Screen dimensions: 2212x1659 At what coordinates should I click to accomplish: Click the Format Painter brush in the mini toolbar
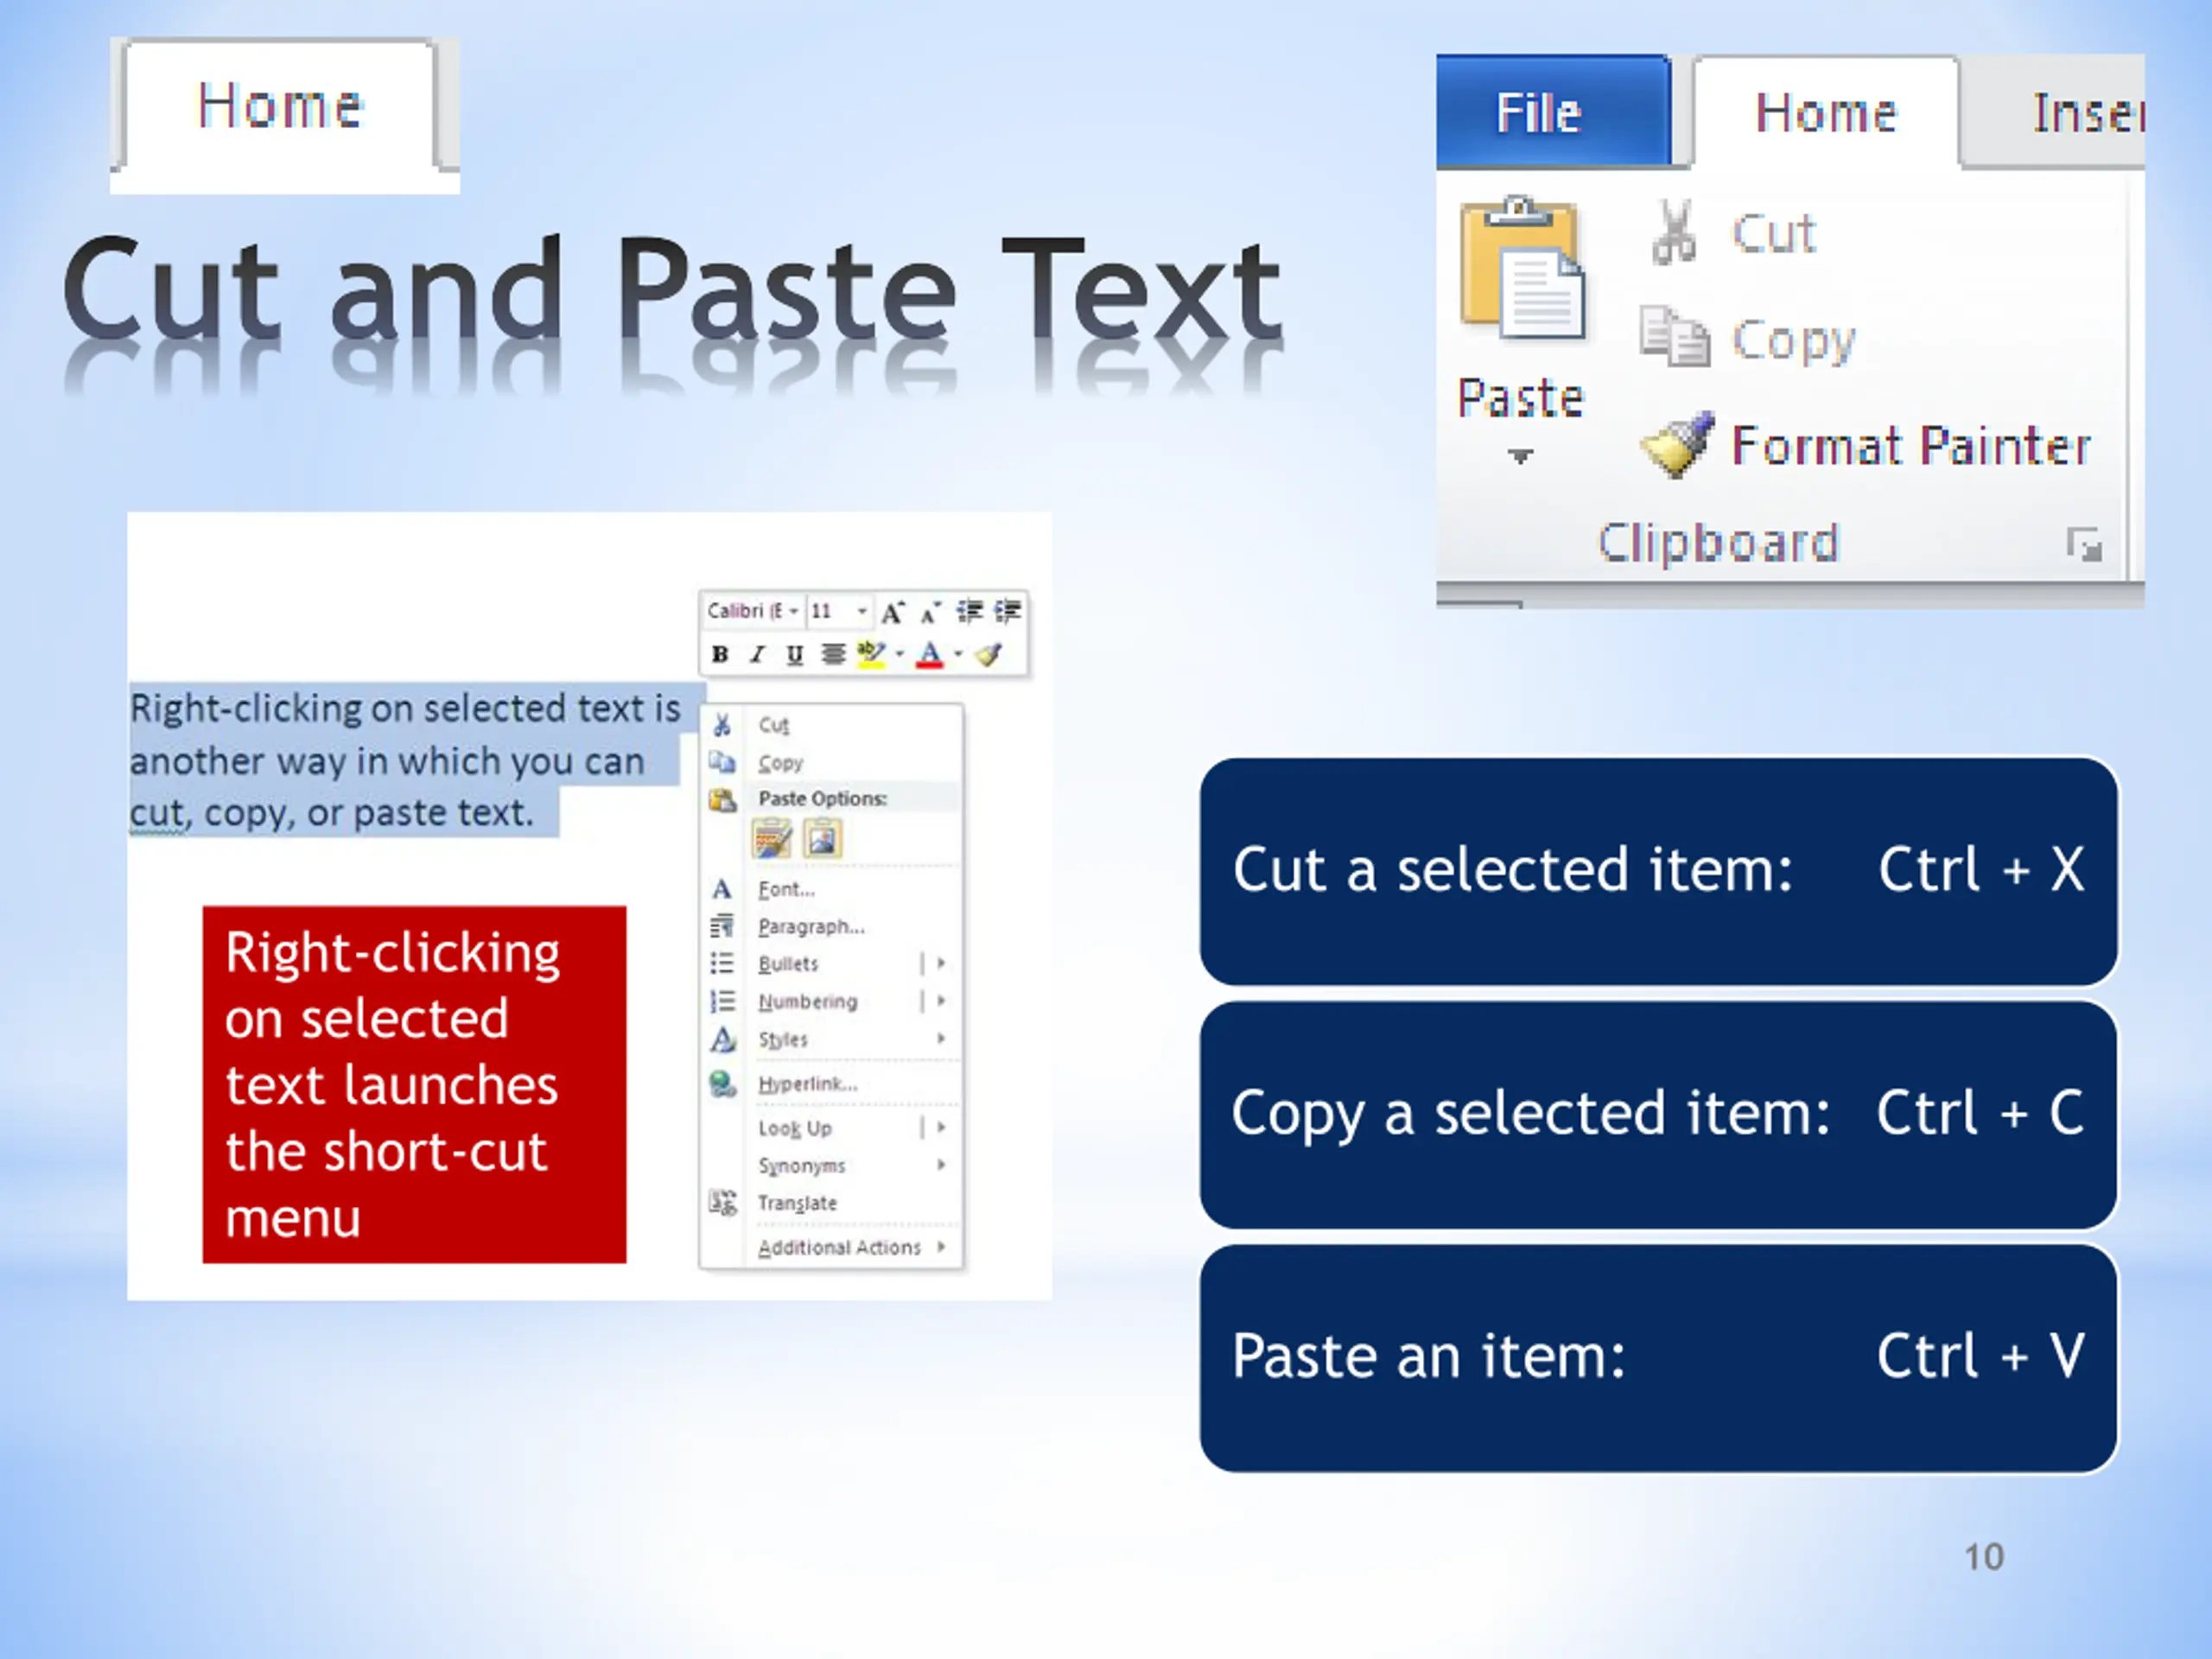989,655
